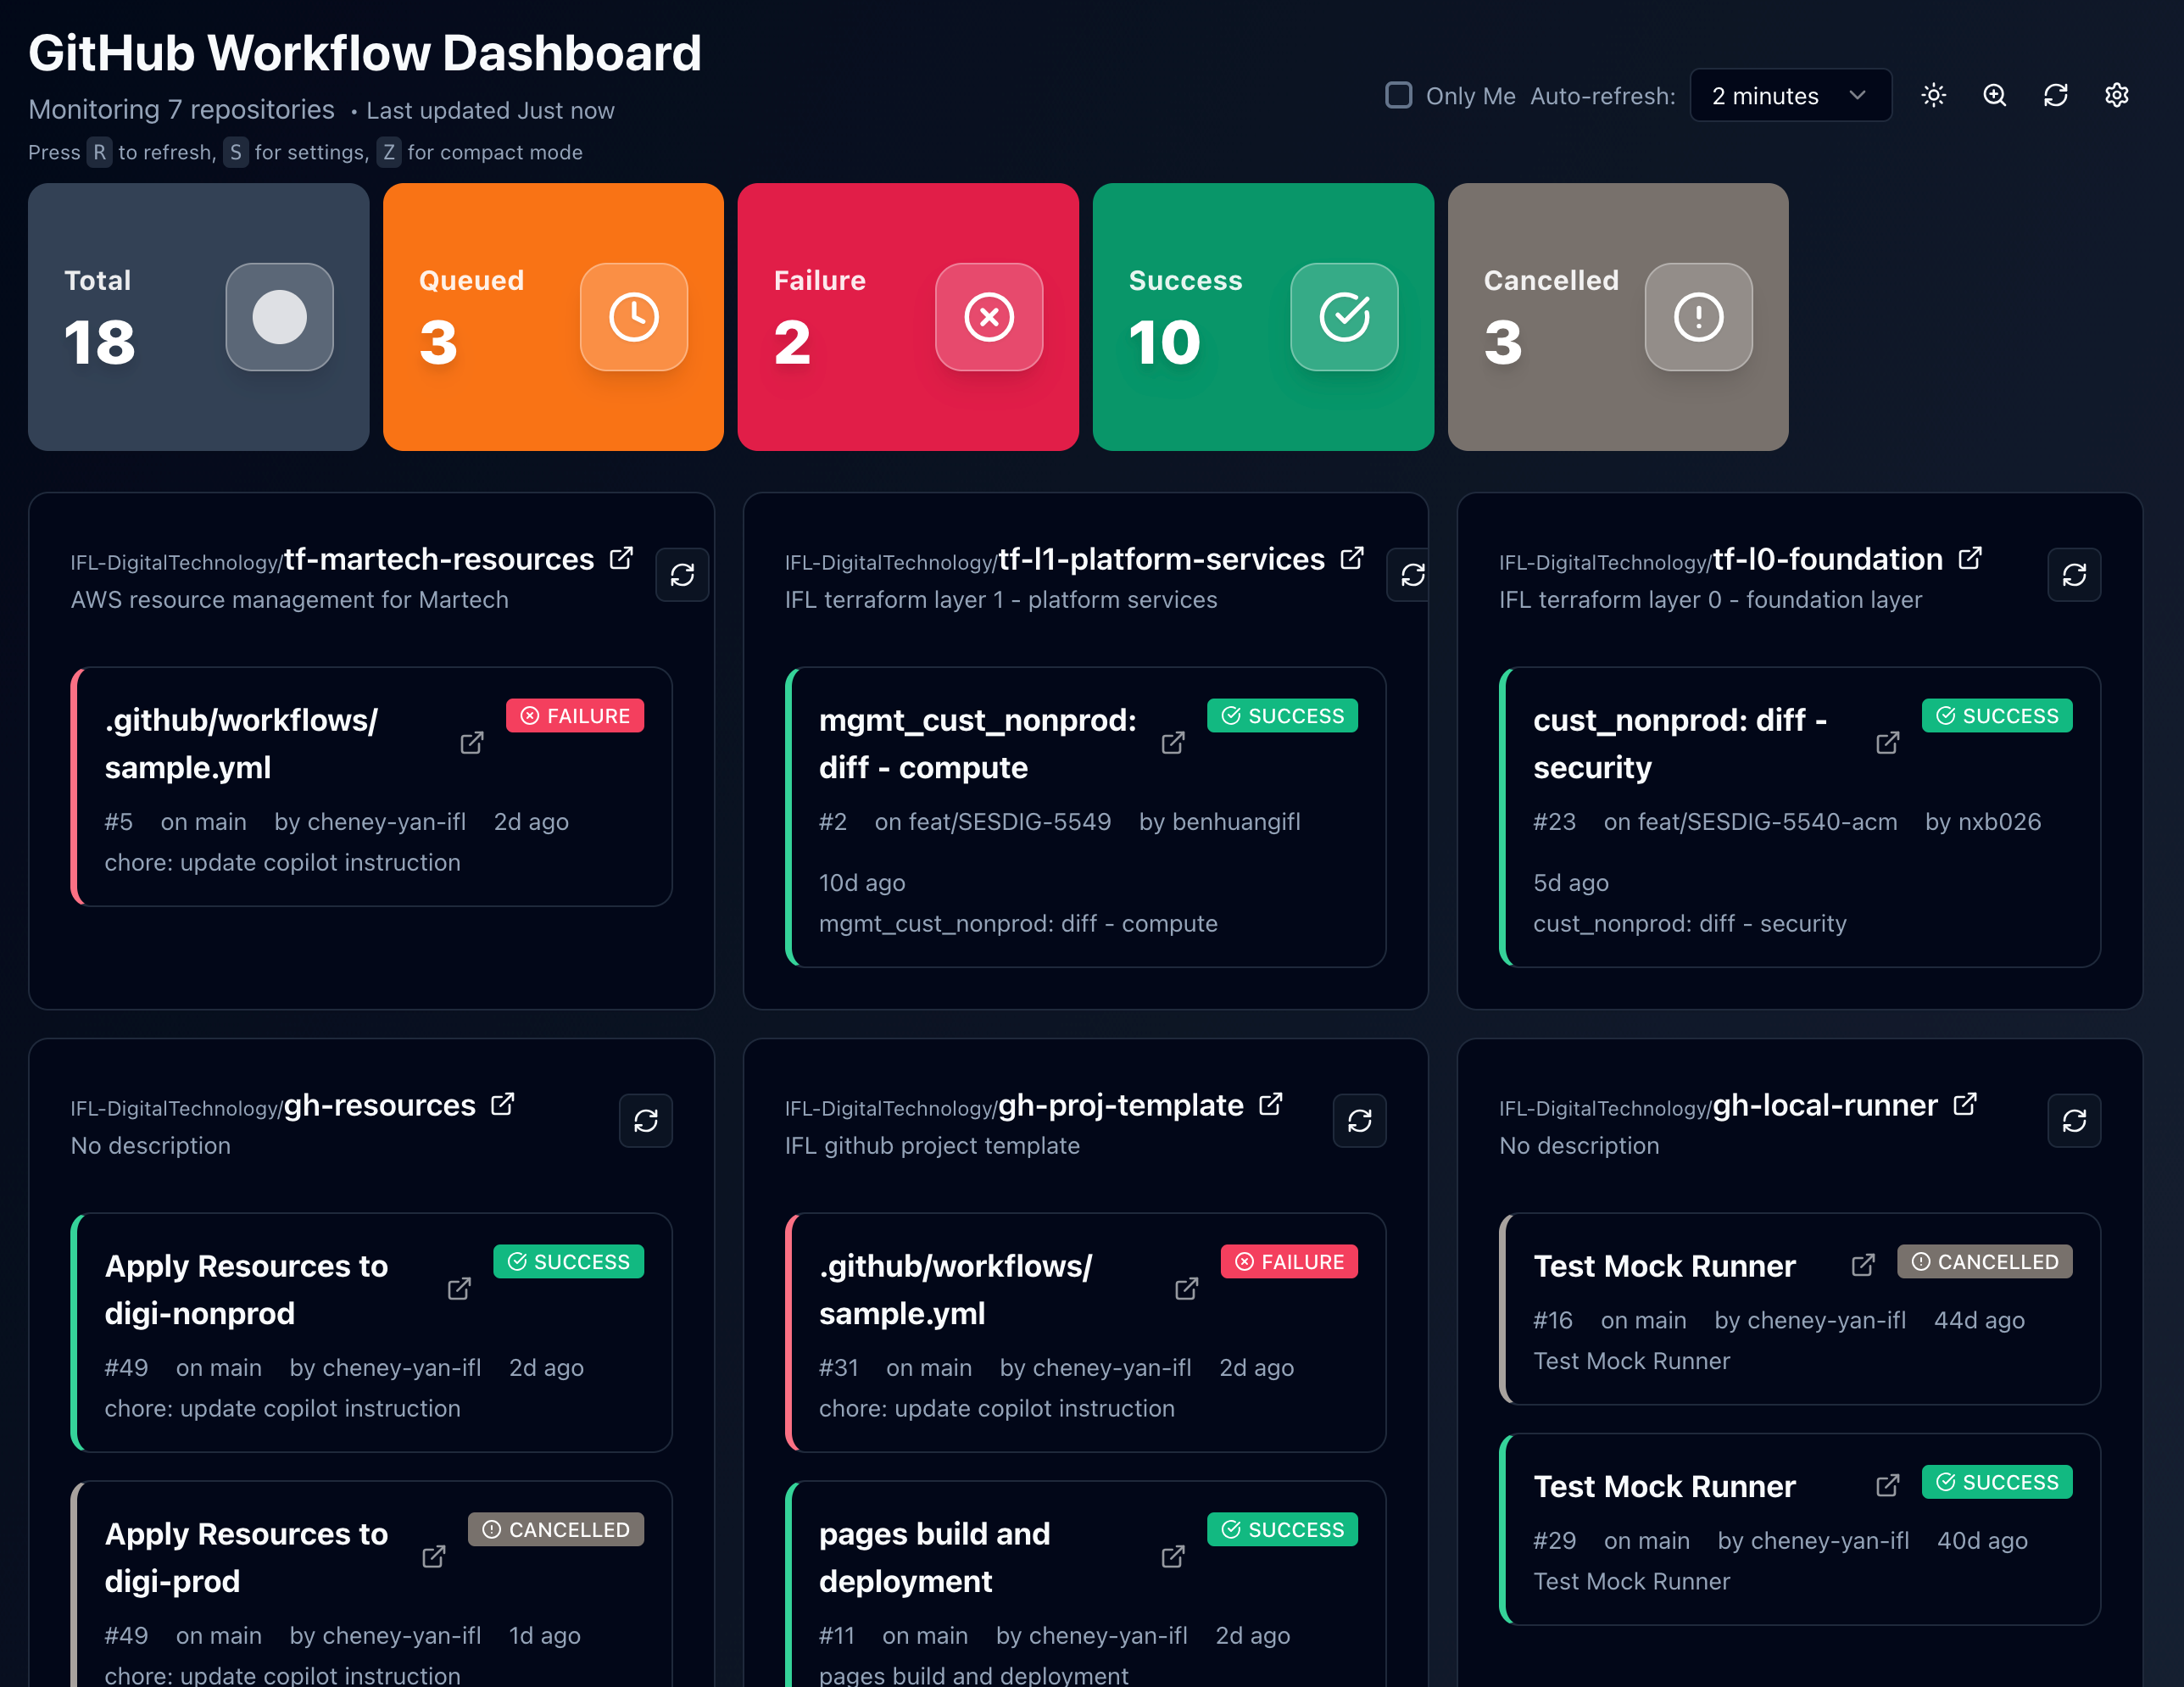
Task: Click the "R" keyboard hint key
Action: (x=99, y=152)
